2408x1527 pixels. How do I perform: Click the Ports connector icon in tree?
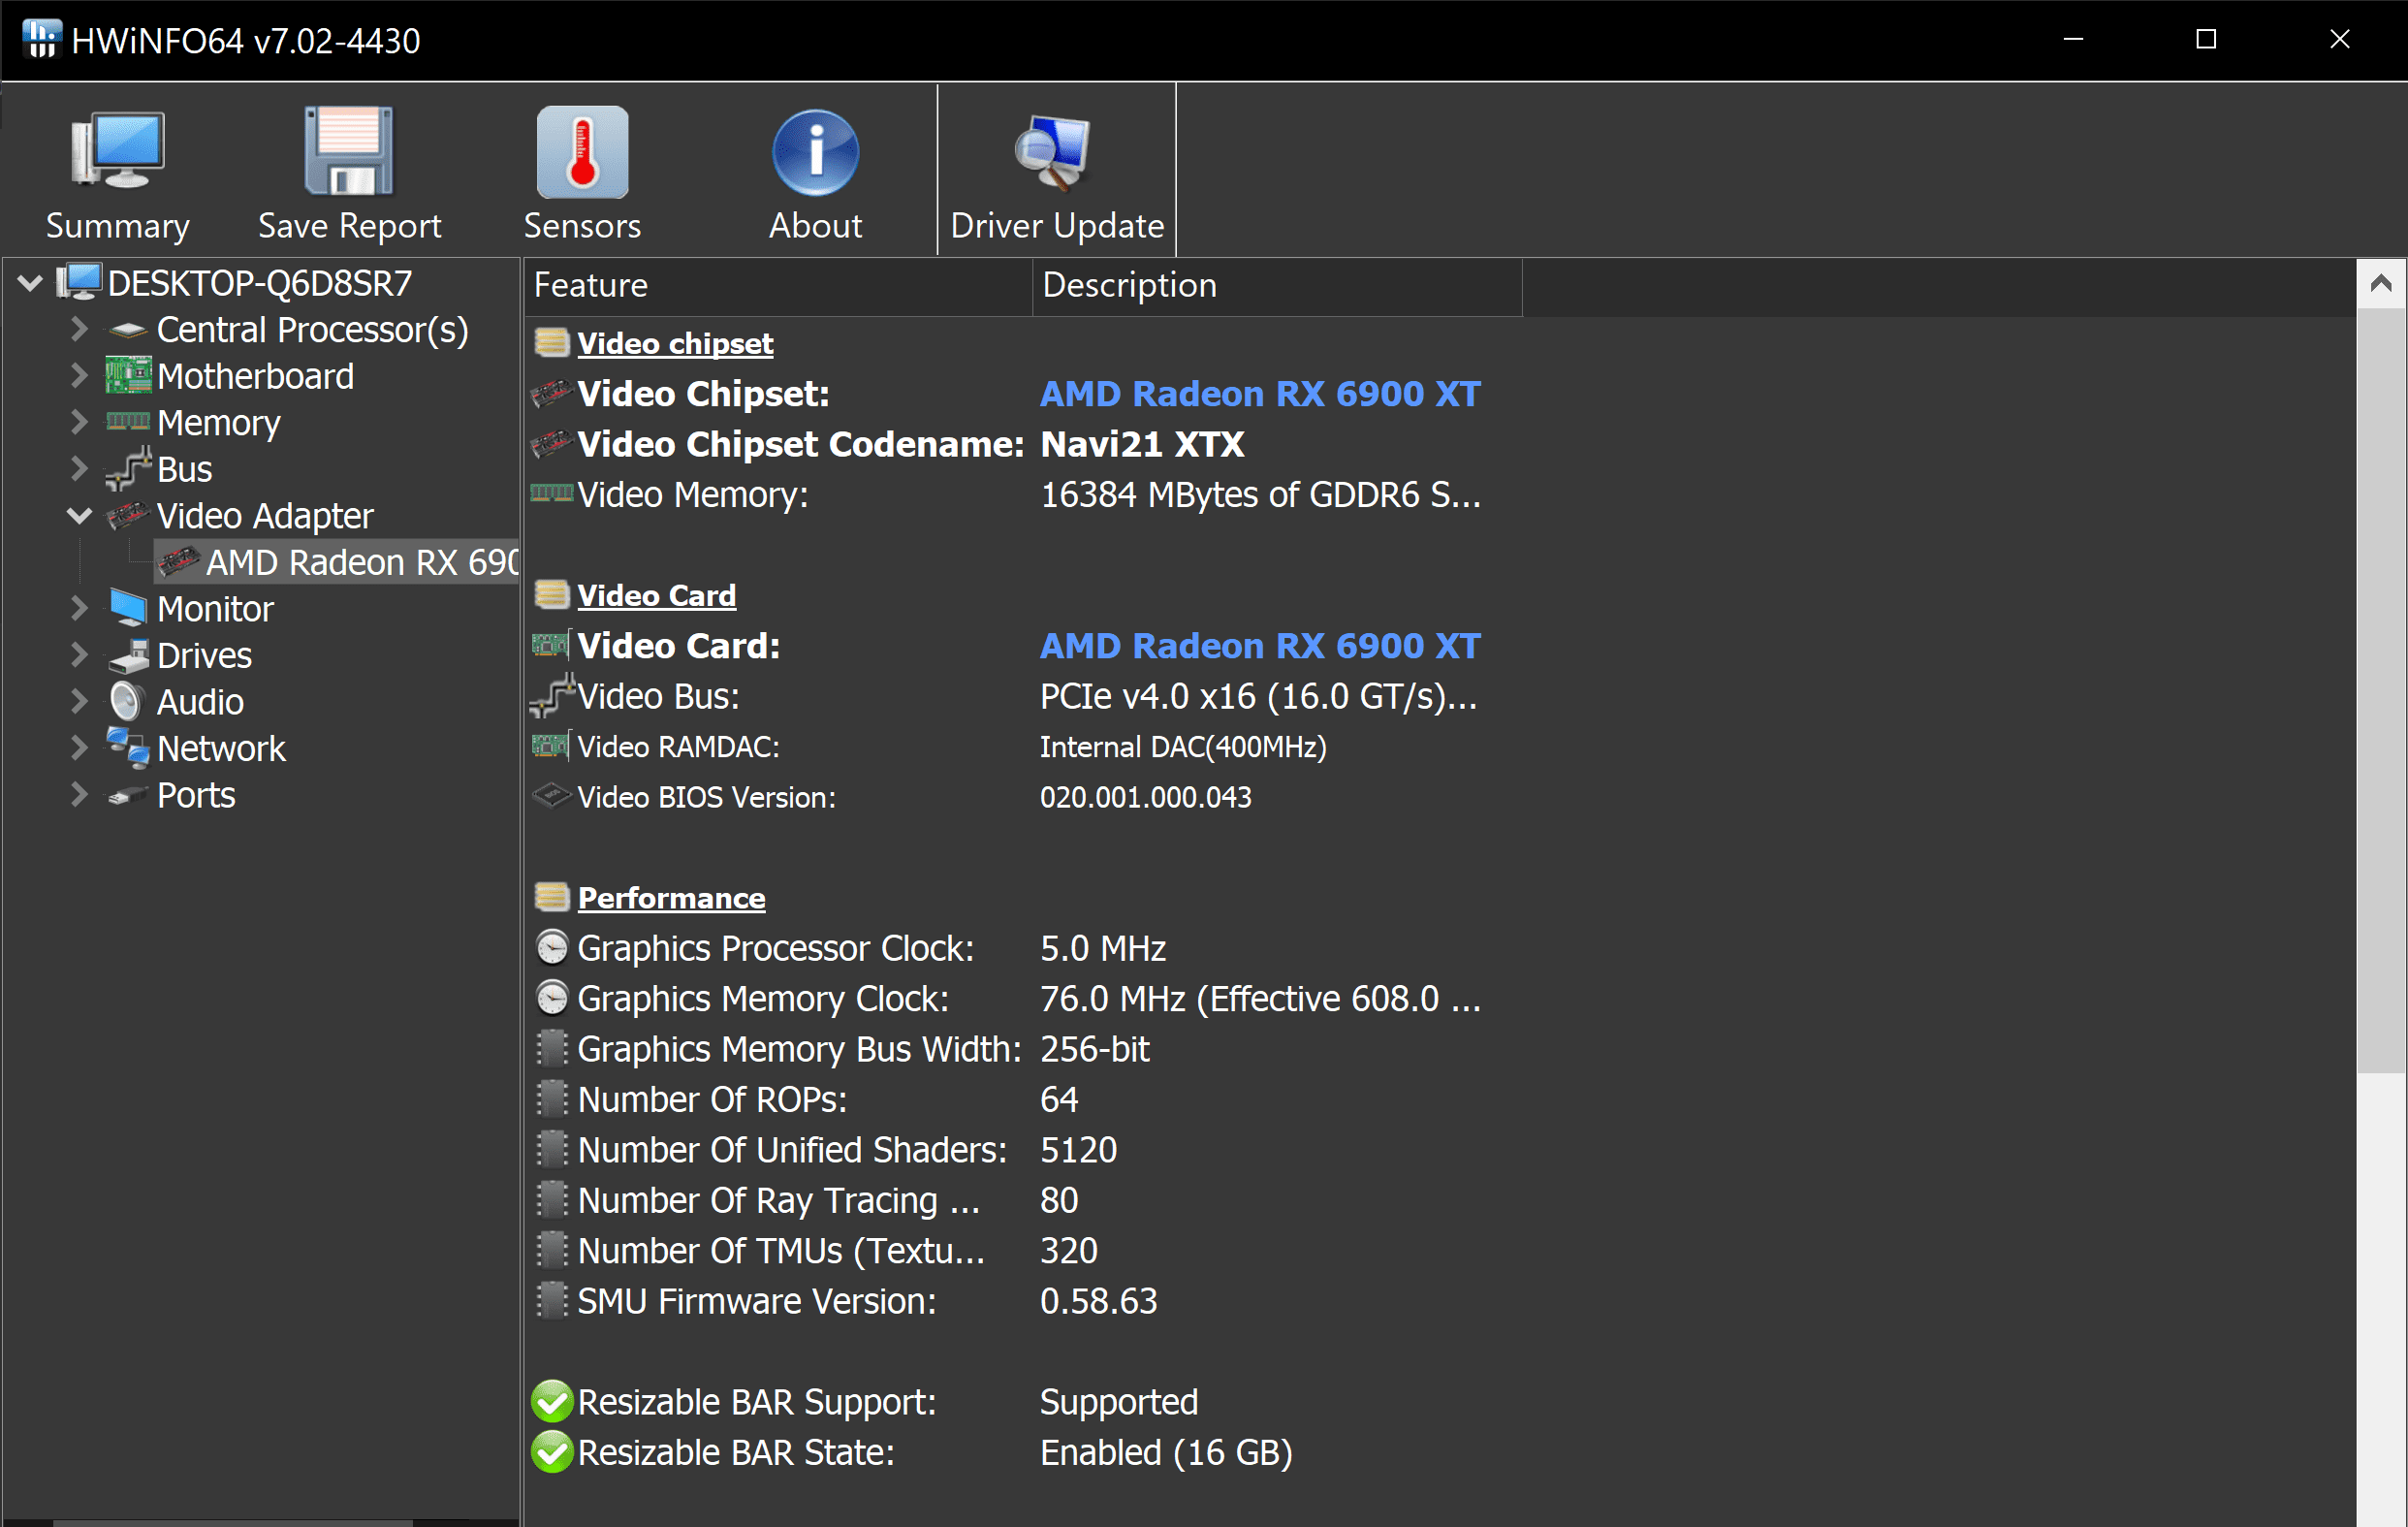click(x=128, y=796)
